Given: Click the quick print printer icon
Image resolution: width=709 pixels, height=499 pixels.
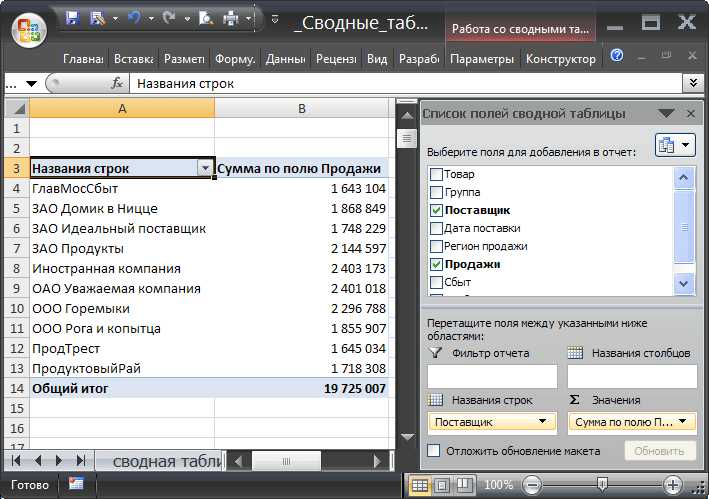Looking at the screenshot, I should click(x=232, y=19).
